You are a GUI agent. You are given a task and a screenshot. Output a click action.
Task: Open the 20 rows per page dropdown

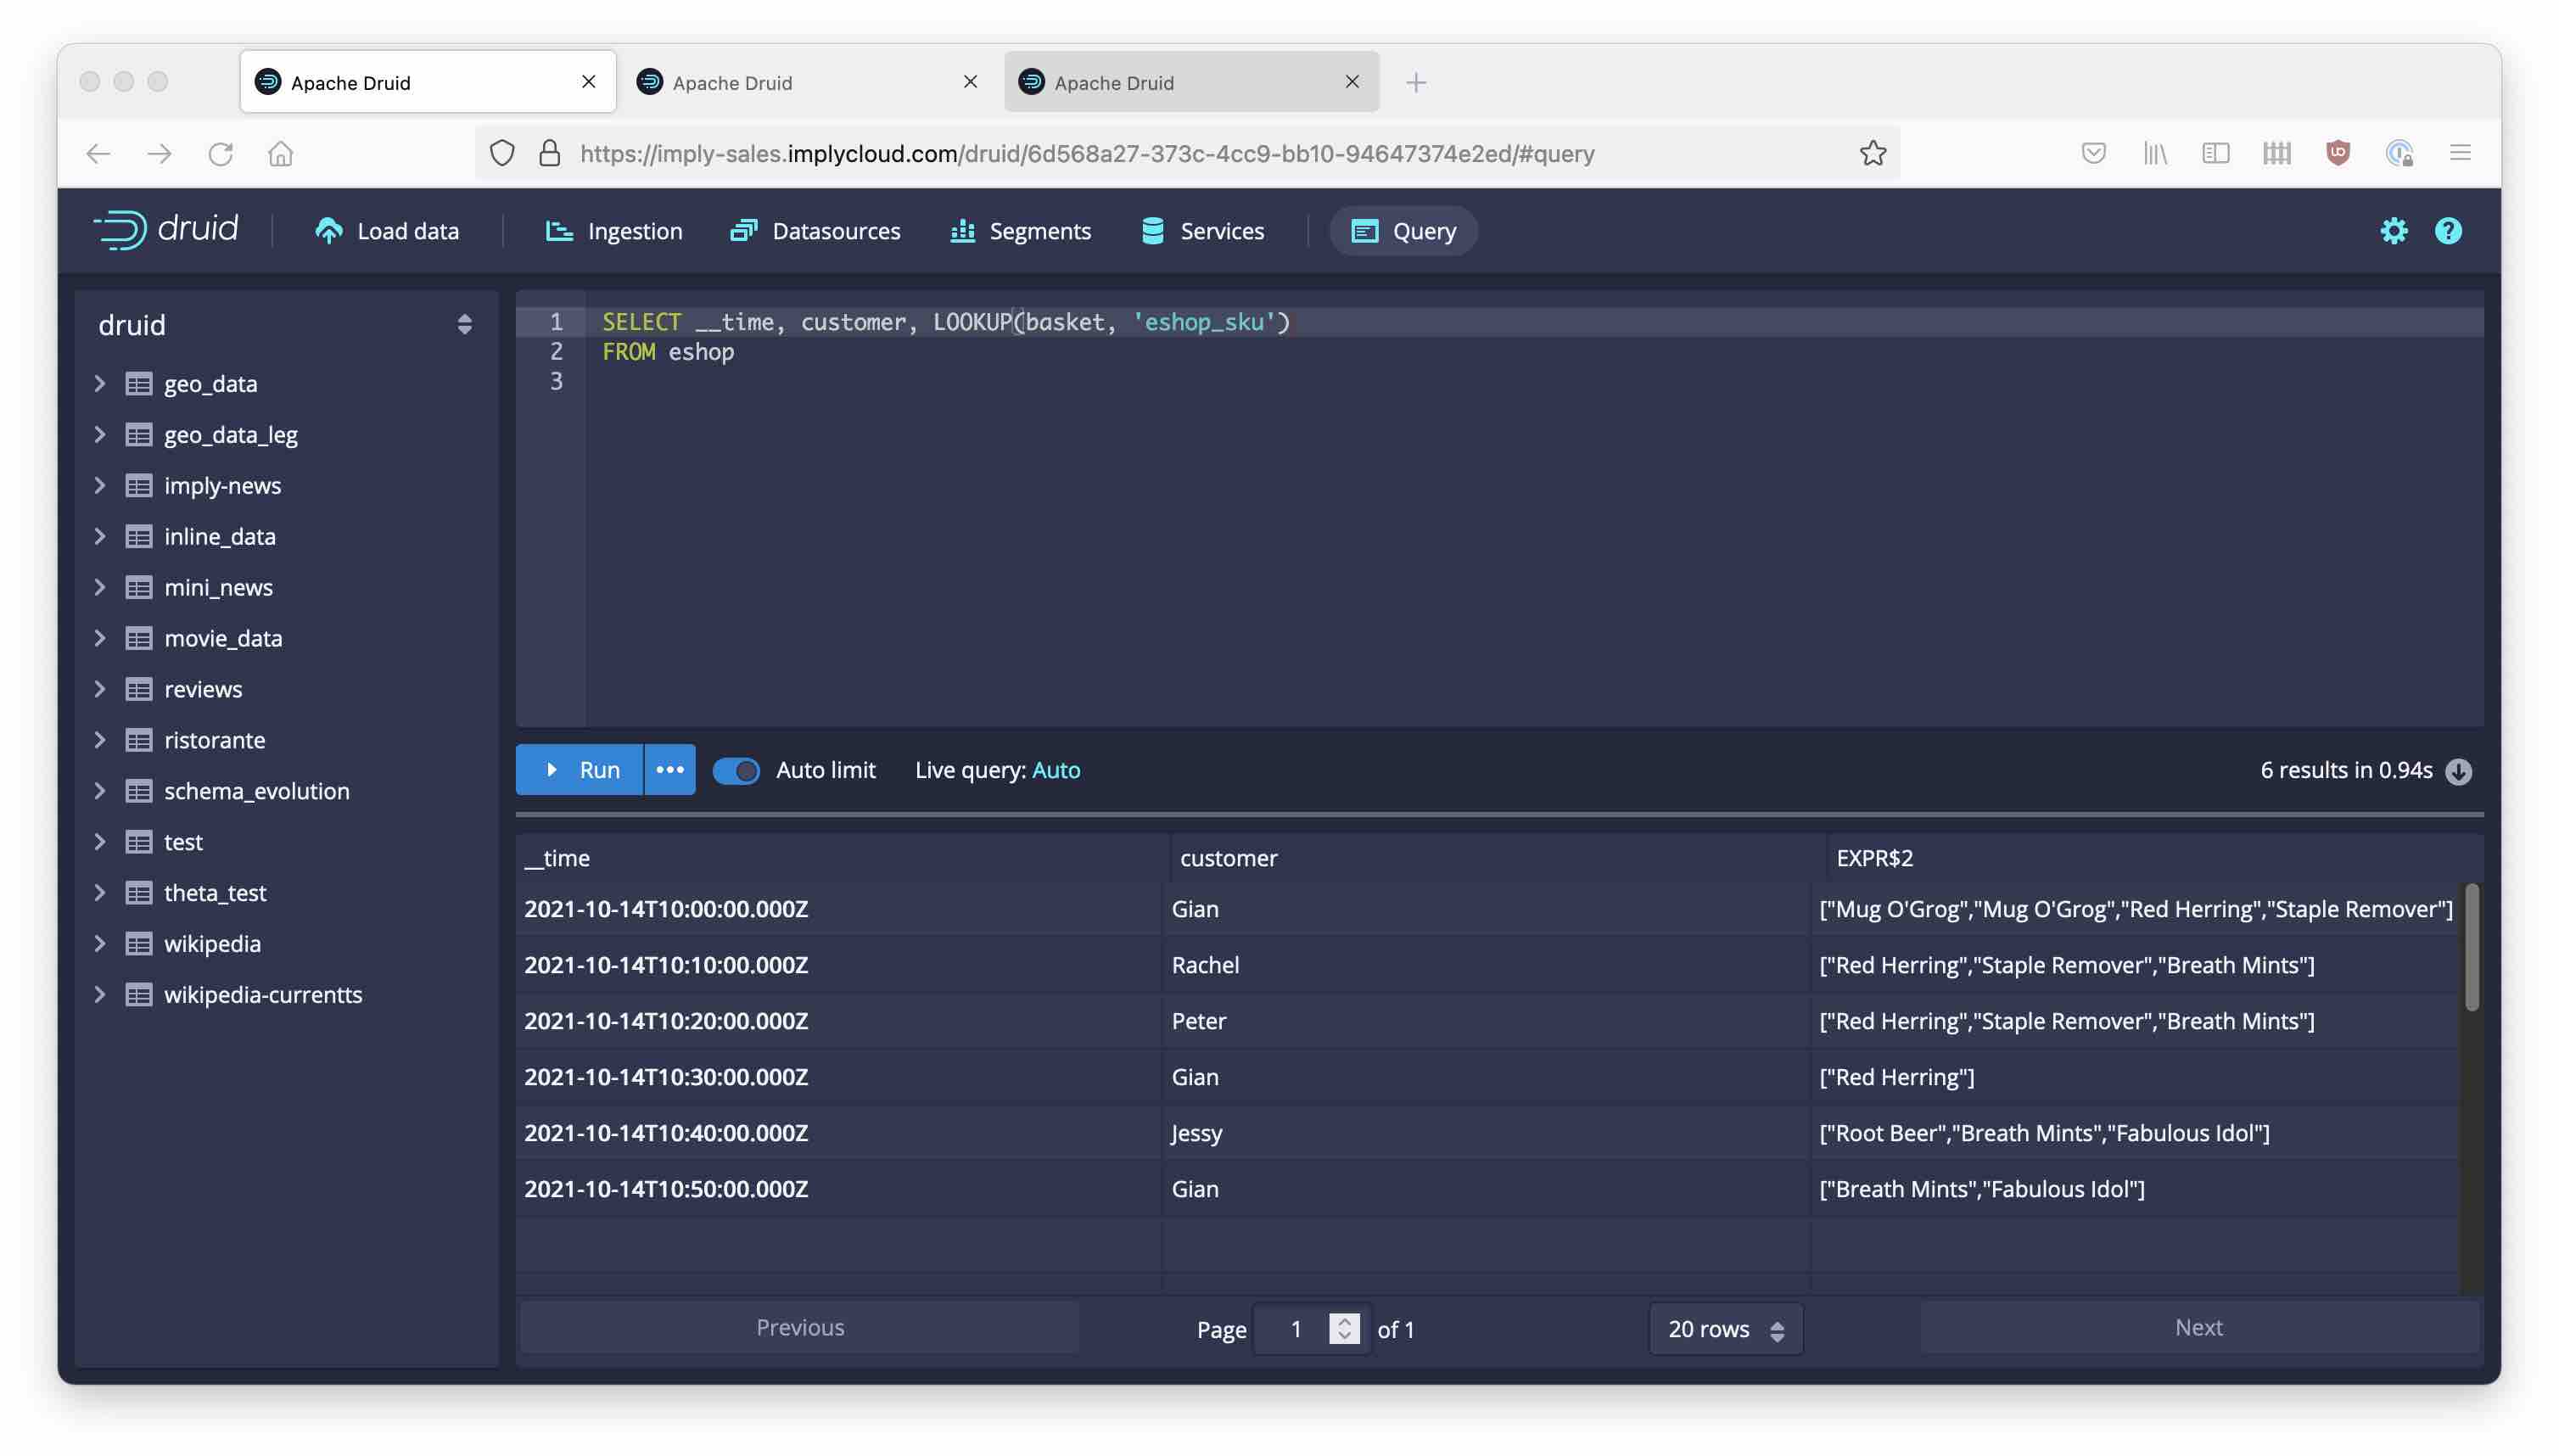pyautogui.click(x=1725, y=1328)
